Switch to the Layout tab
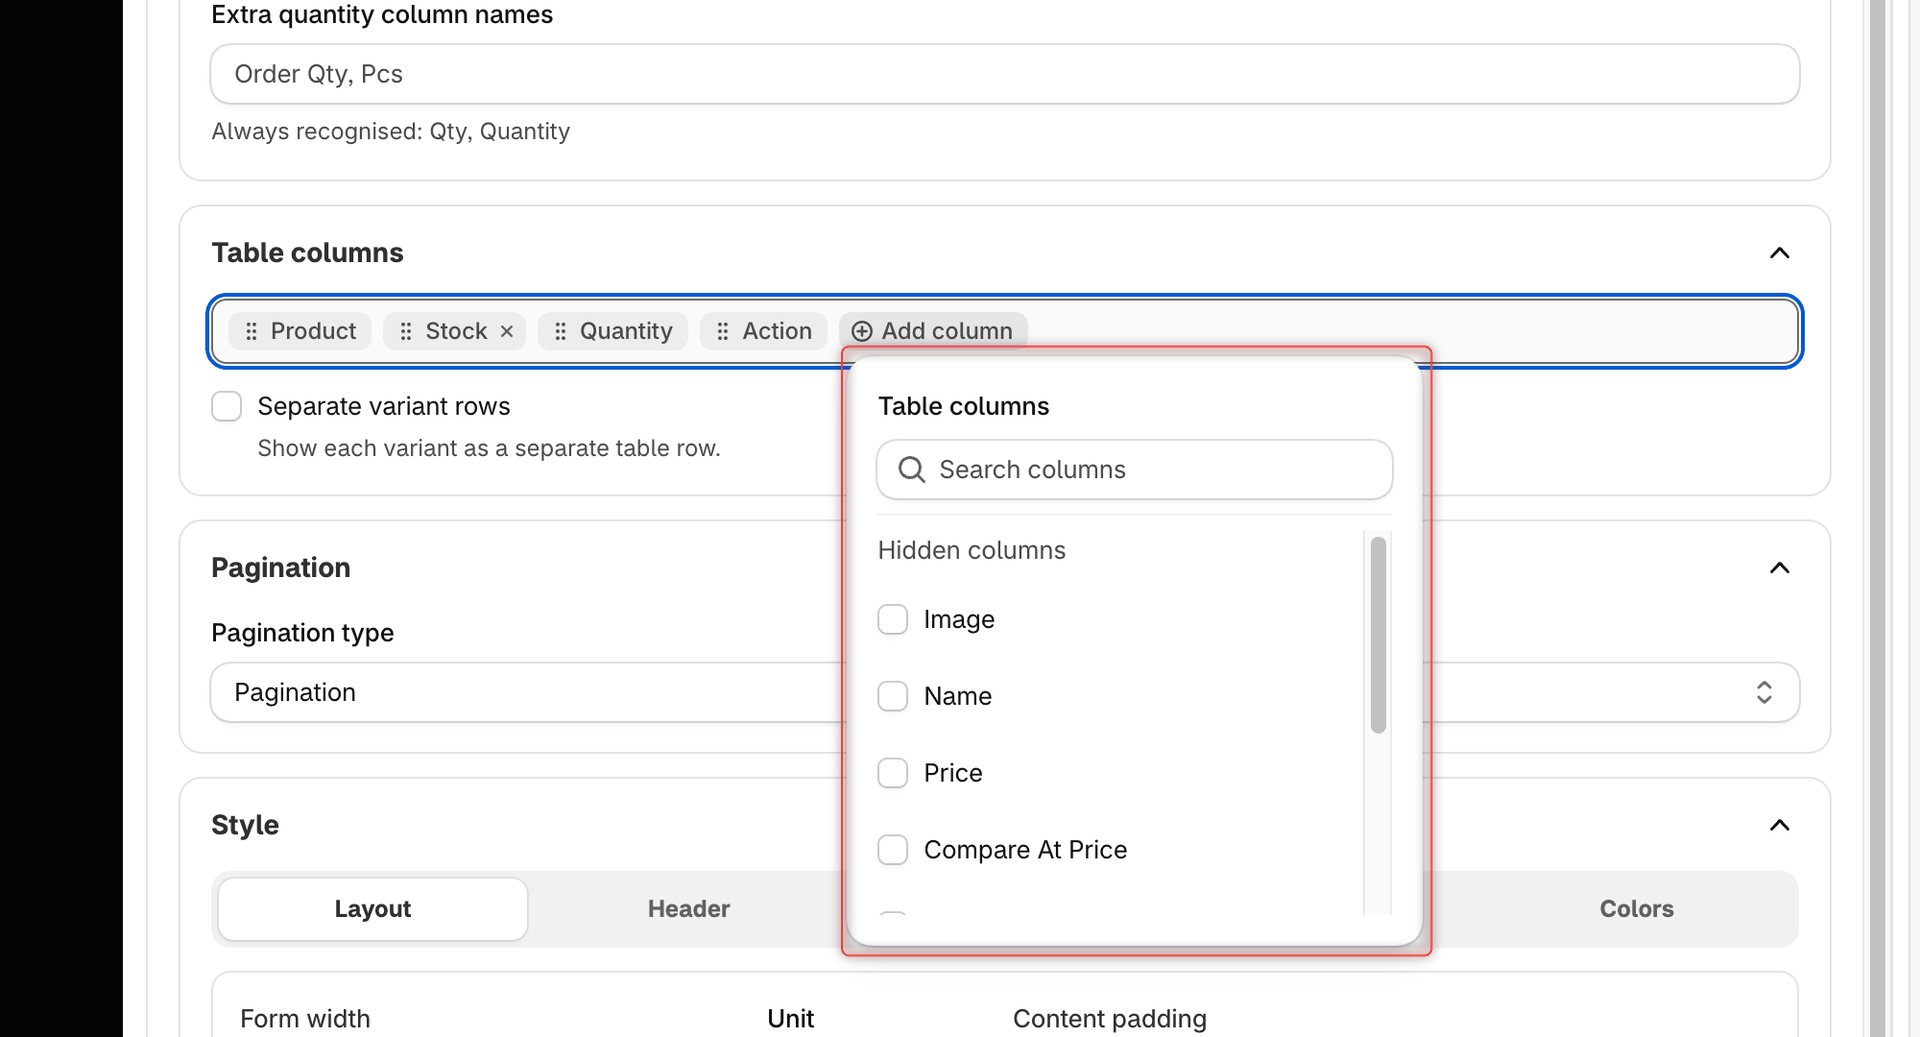The width and height of the screenshot is (1920, 1037). [372, 909]
